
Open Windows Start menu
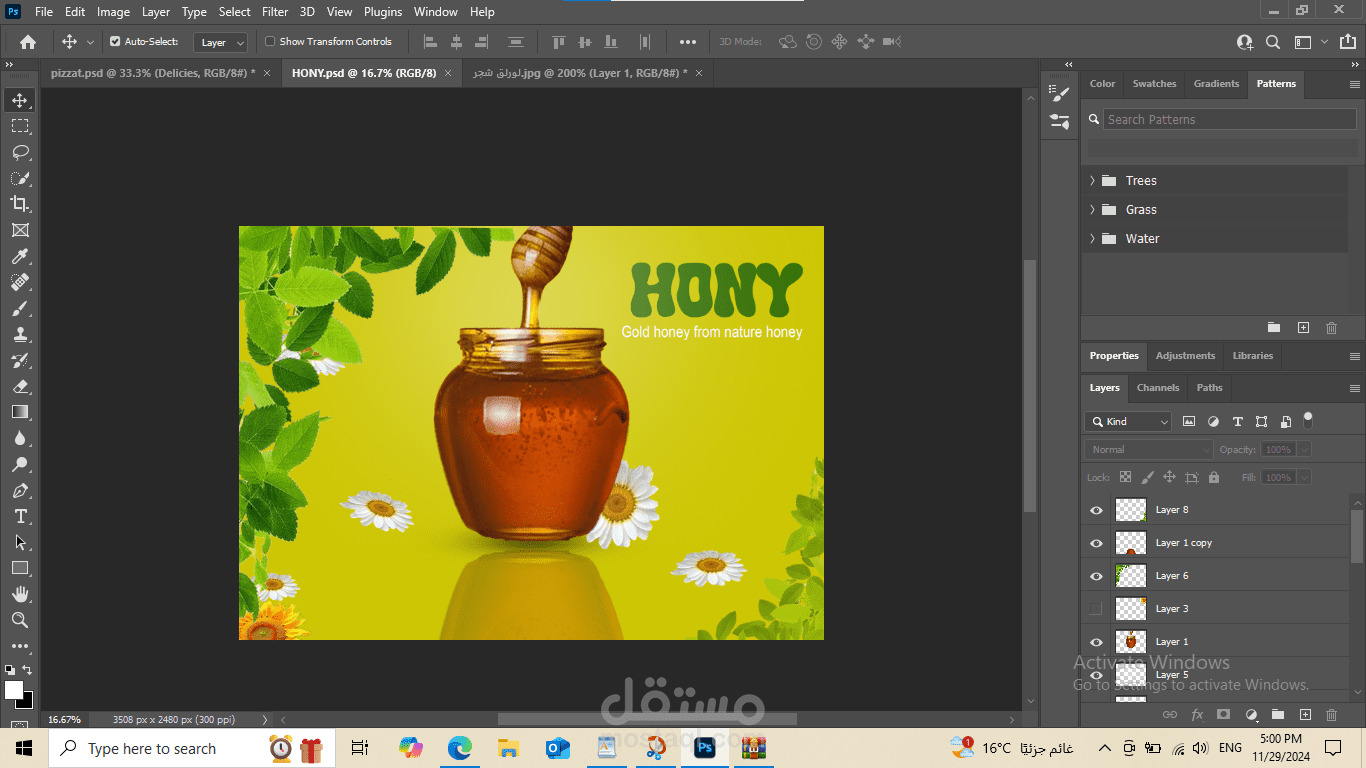(x=24, y=748)
